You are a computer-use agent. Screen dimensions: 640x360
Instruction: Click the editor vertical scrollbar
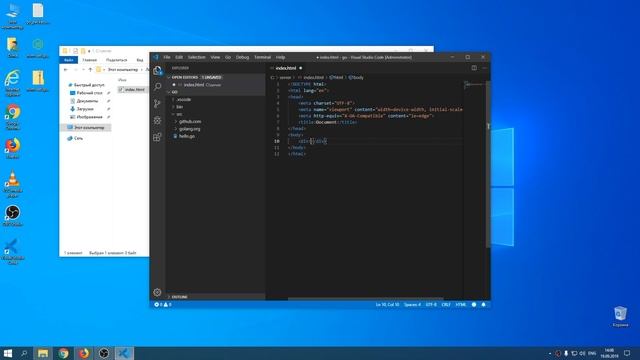(x=488, y=163)
